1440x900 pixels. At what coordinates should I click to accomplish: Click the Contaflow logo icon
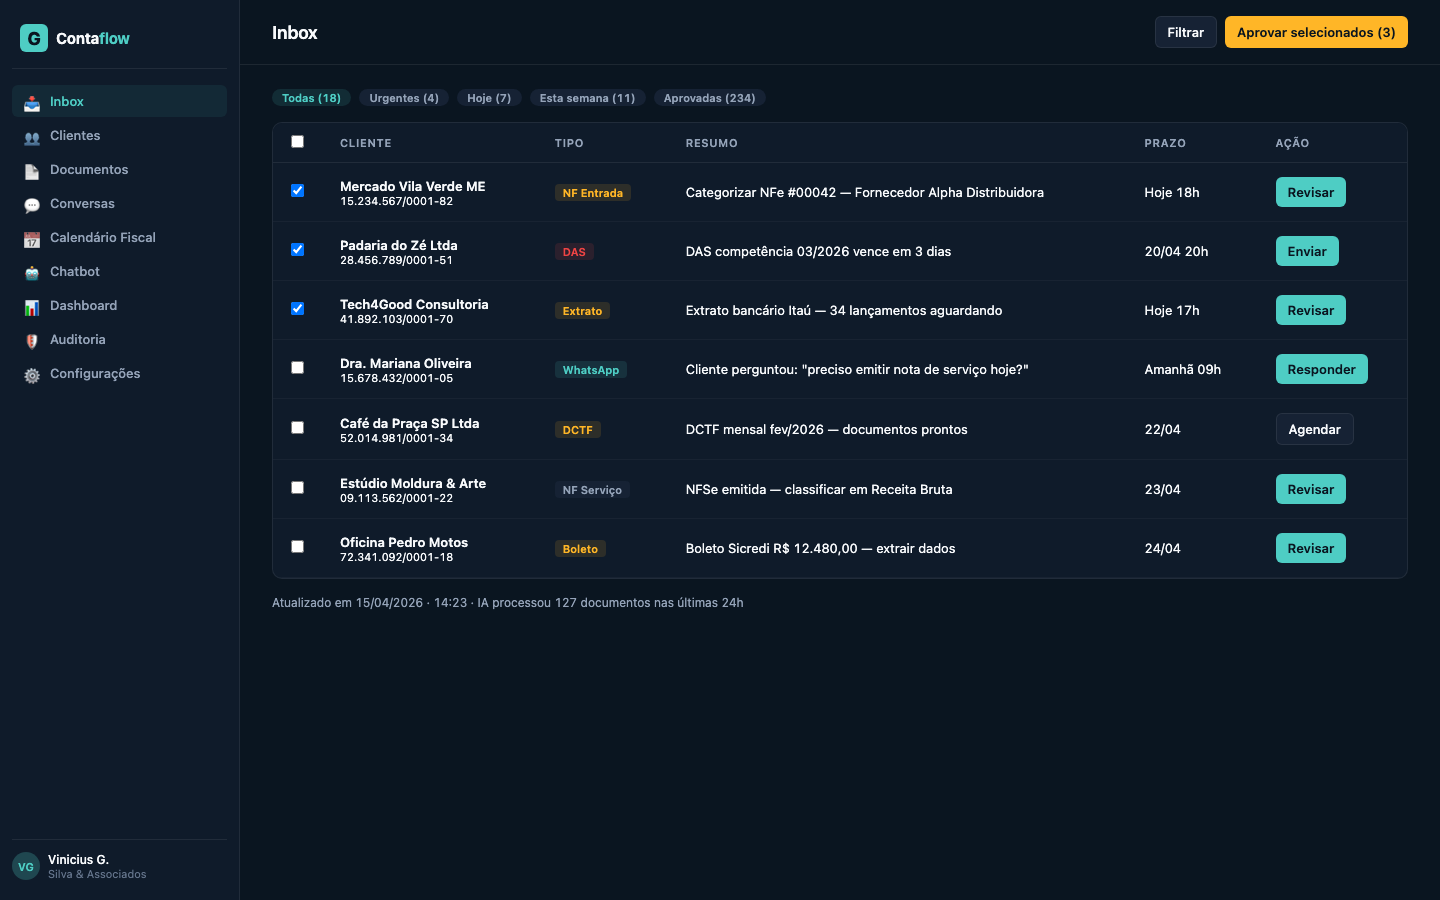34,38
